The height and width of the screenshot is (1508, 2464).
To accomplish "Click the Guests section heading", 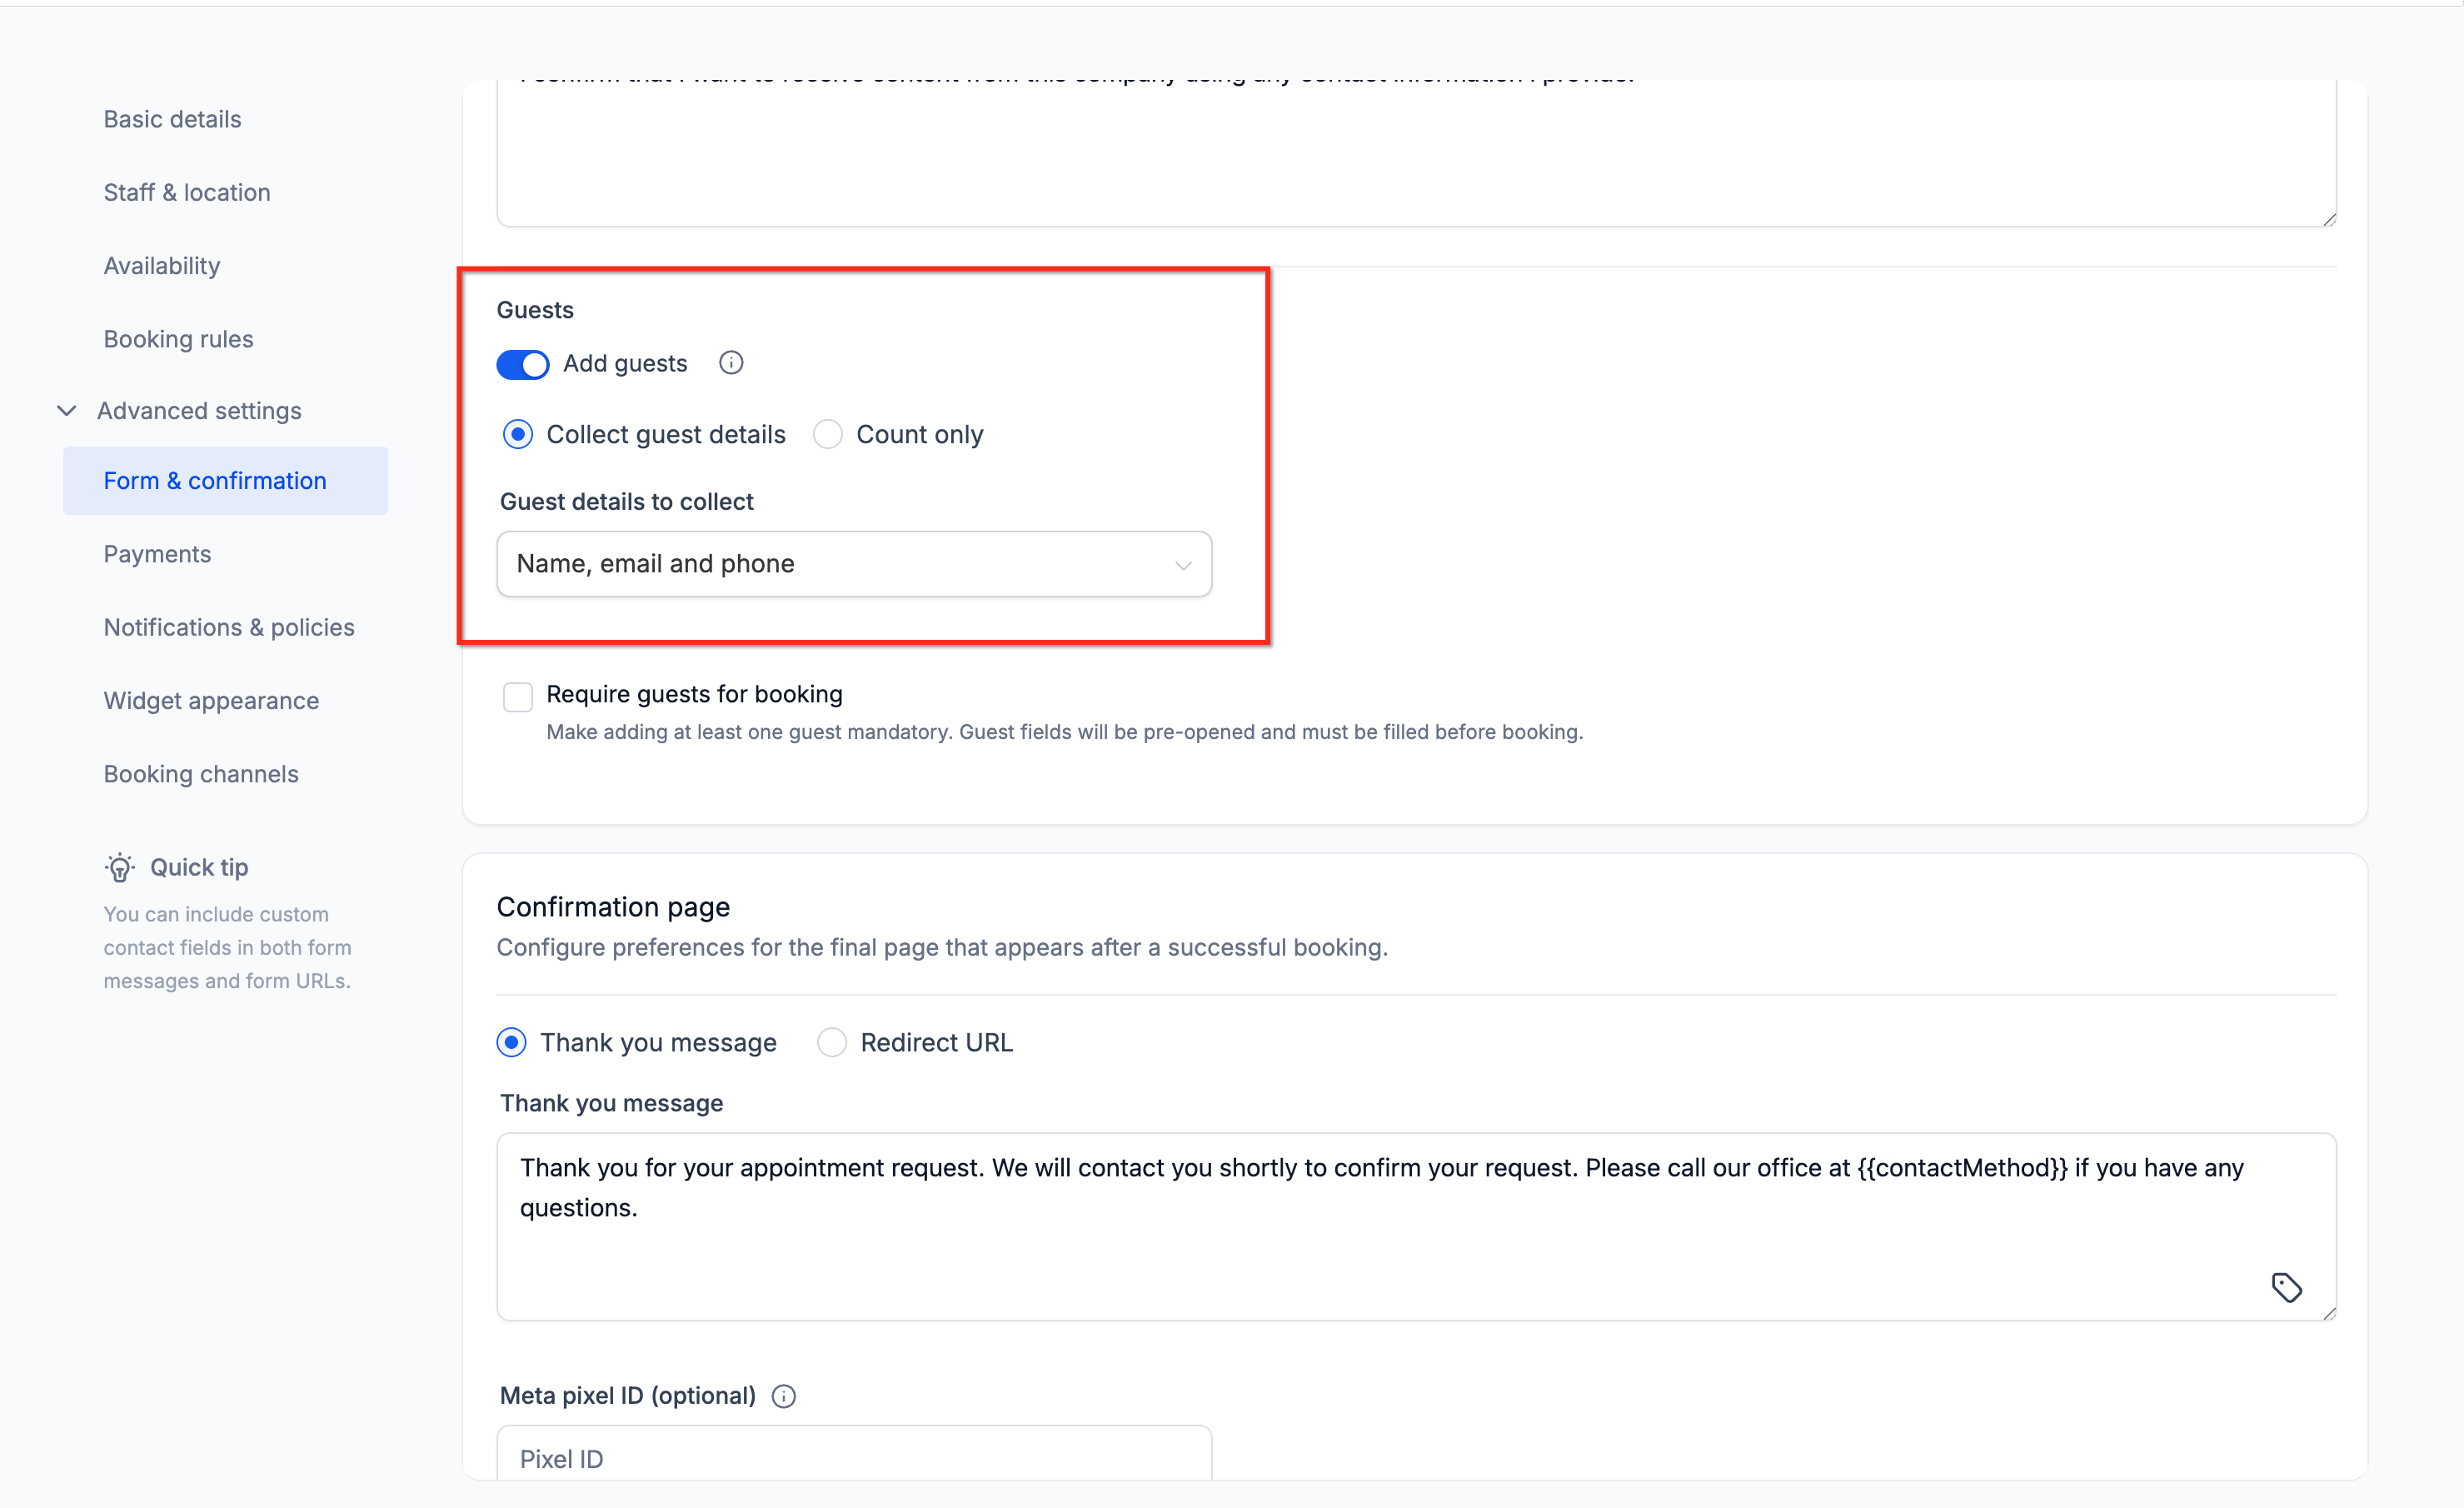I will point(535,310).
